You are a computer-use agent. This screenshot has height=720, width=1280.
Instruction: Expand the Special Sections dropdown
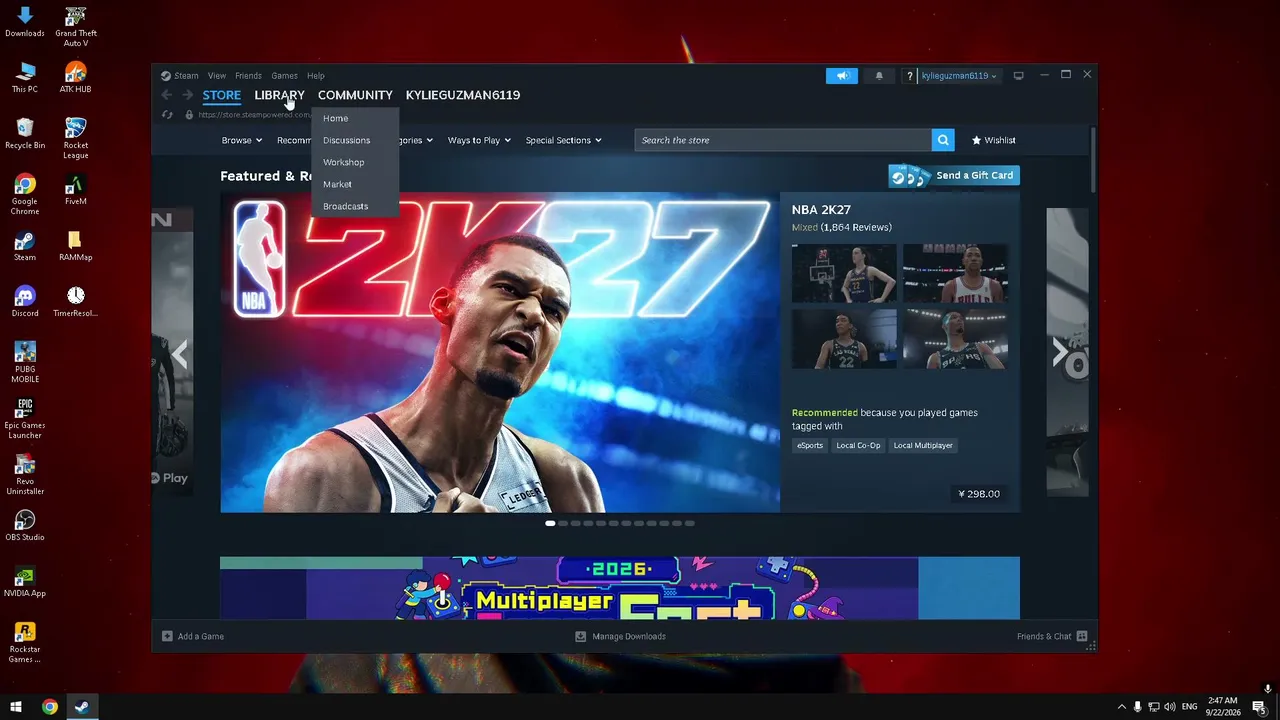[x=564, y=140]
